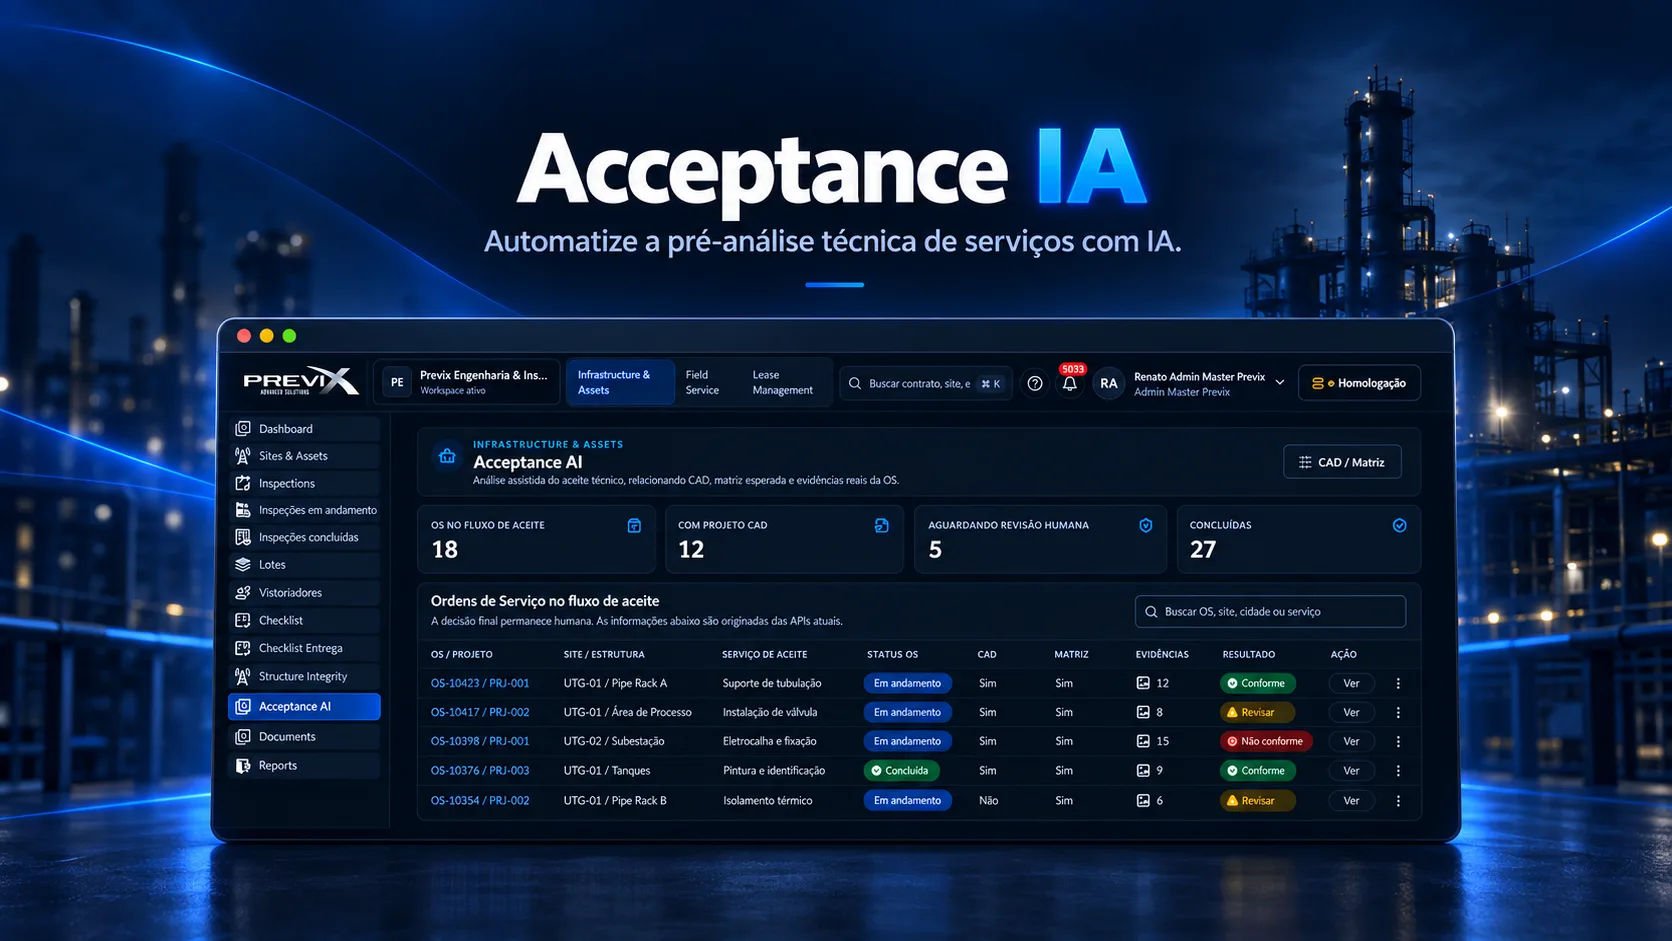The height and width of the screenshot is (941, 1672).
Task: Click shield icon on Aguardando revisão humana card
Action: pyautogui.click(x=1146, y=526)
